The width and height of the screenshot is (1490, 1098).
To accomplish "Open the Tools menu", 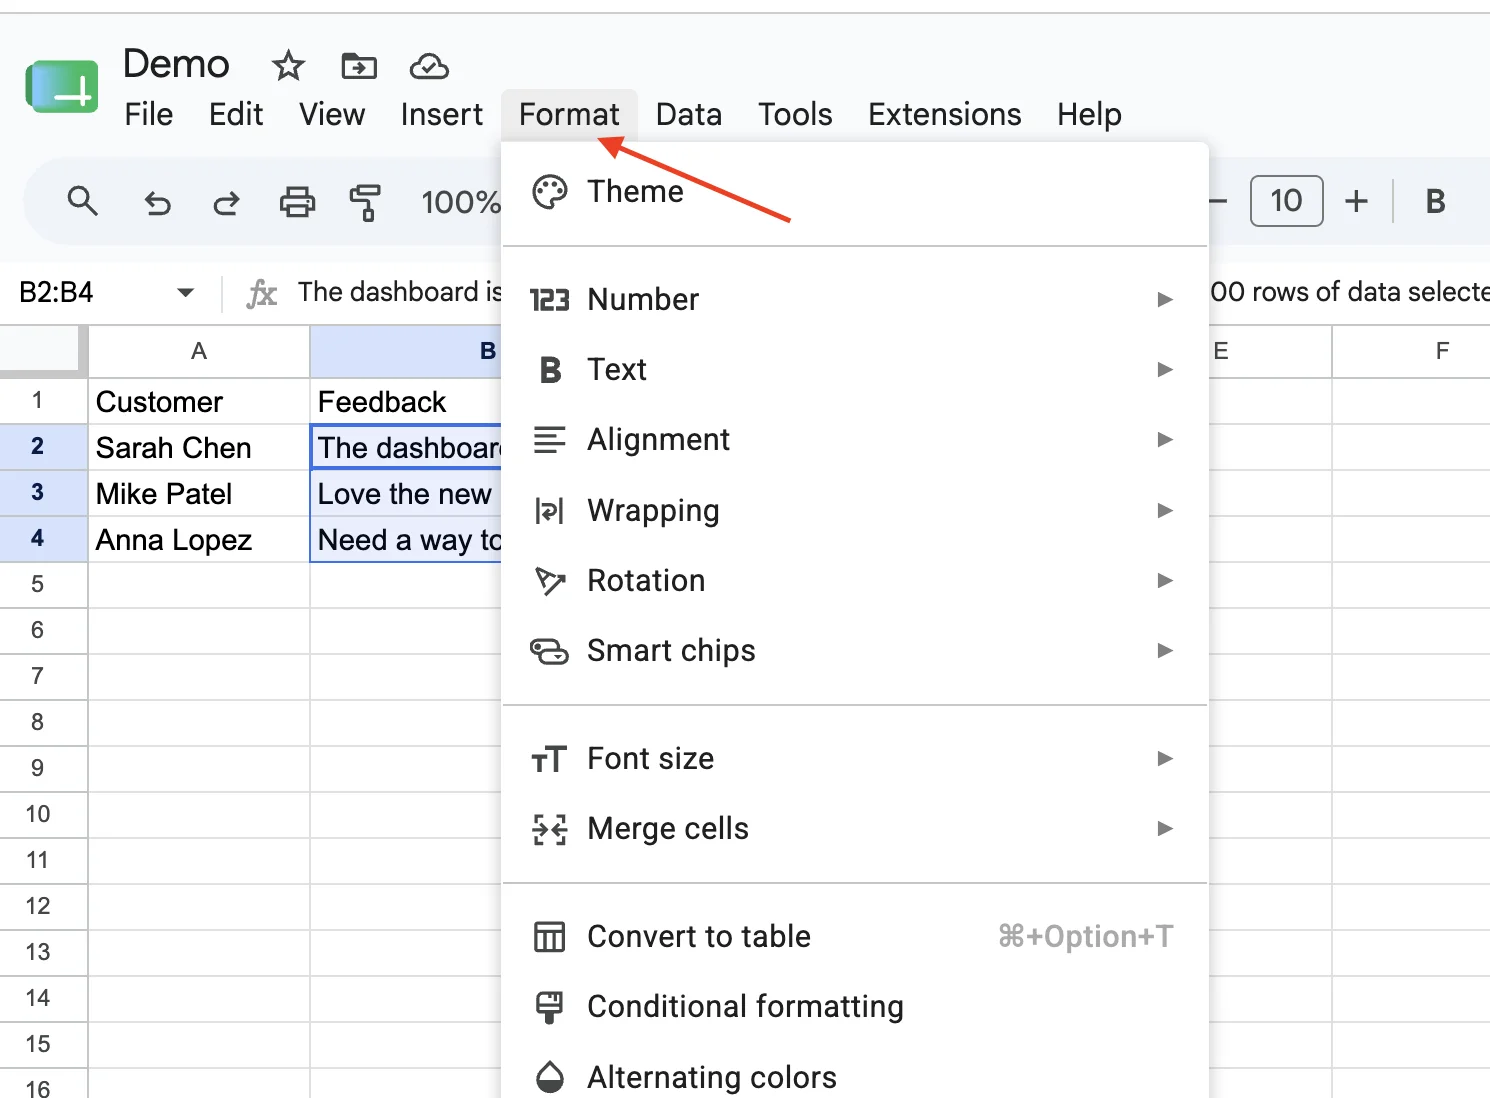I will click(x=795, y=115).
